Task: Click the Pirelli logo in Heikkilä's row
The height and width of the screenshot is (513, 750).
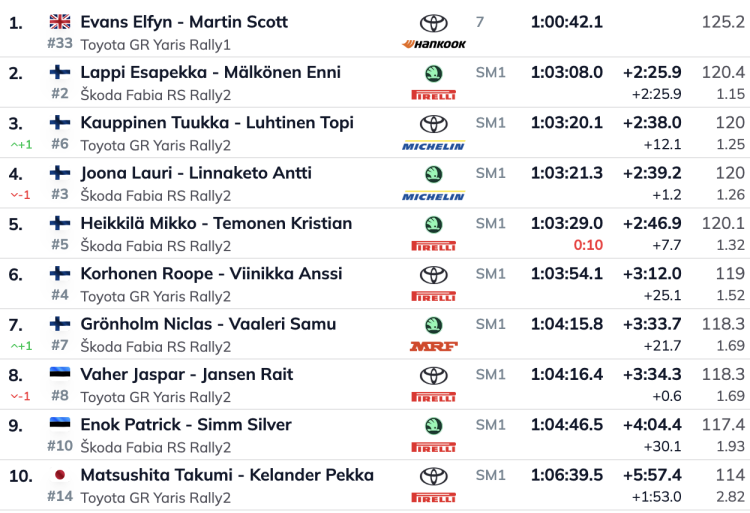Action: click(x=433, y=246)
